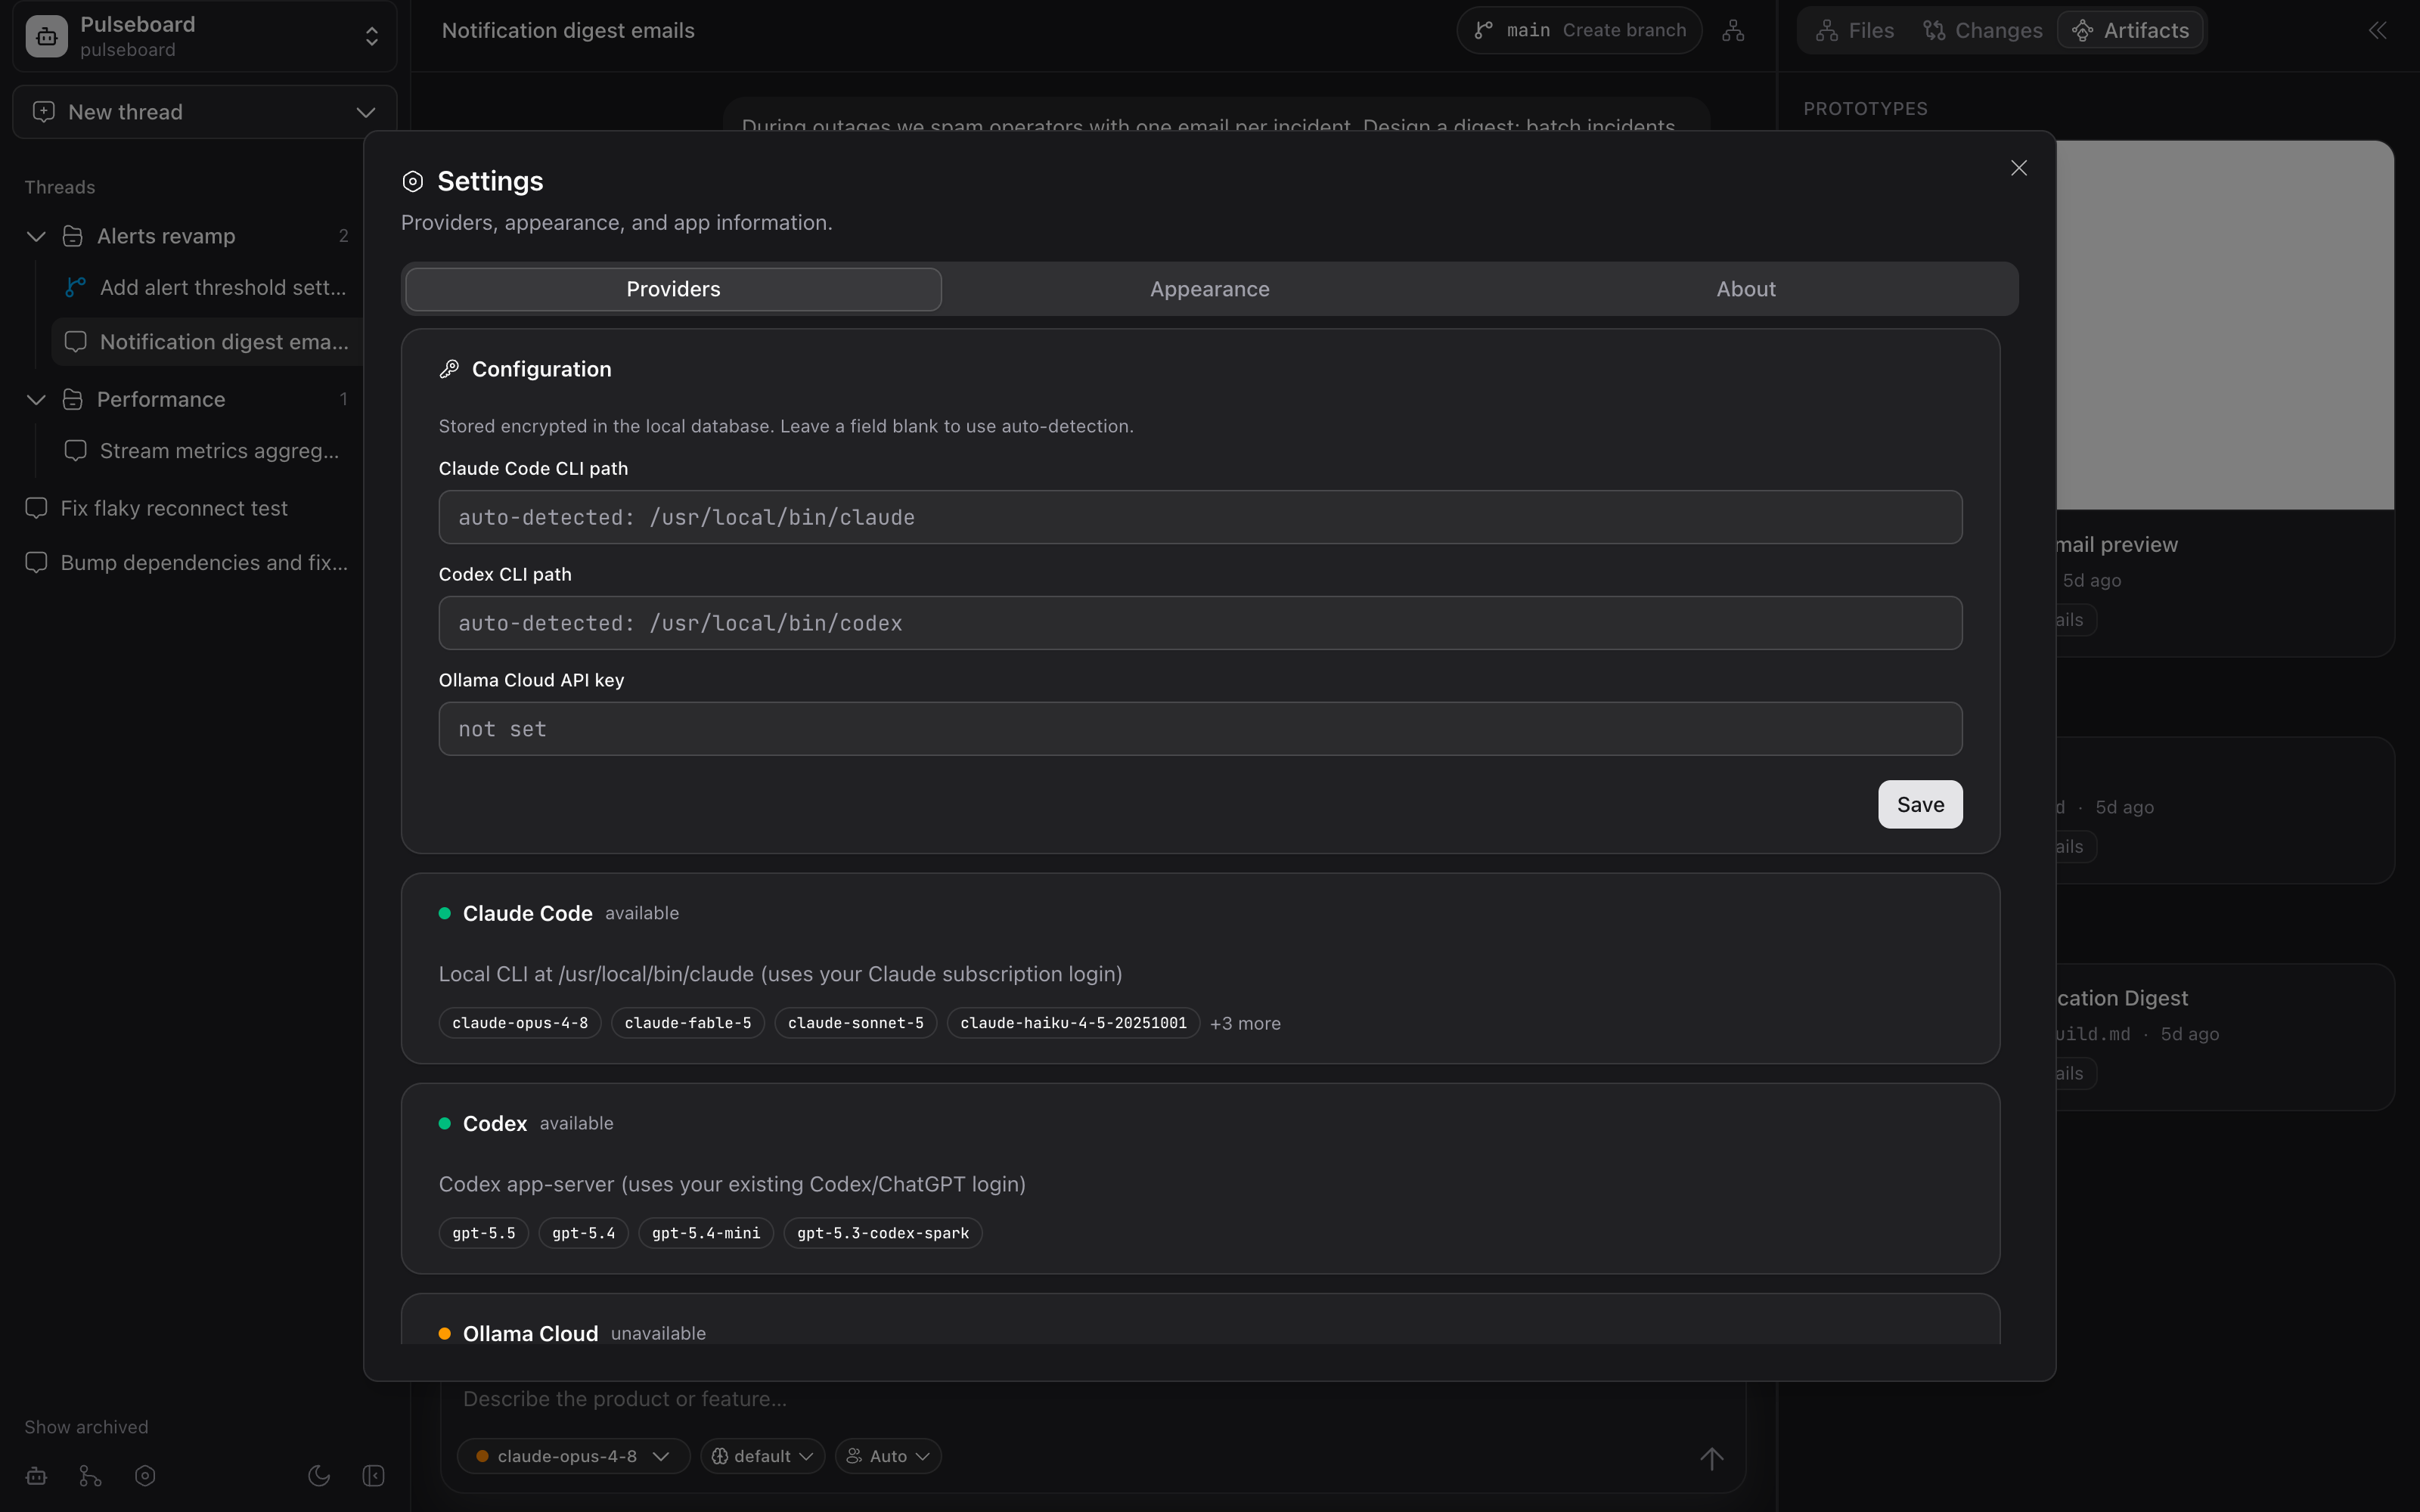This screenshot has height=1512, width=2420.
Task: Click the New thread plus icon
Action: [x=44, y=112]
